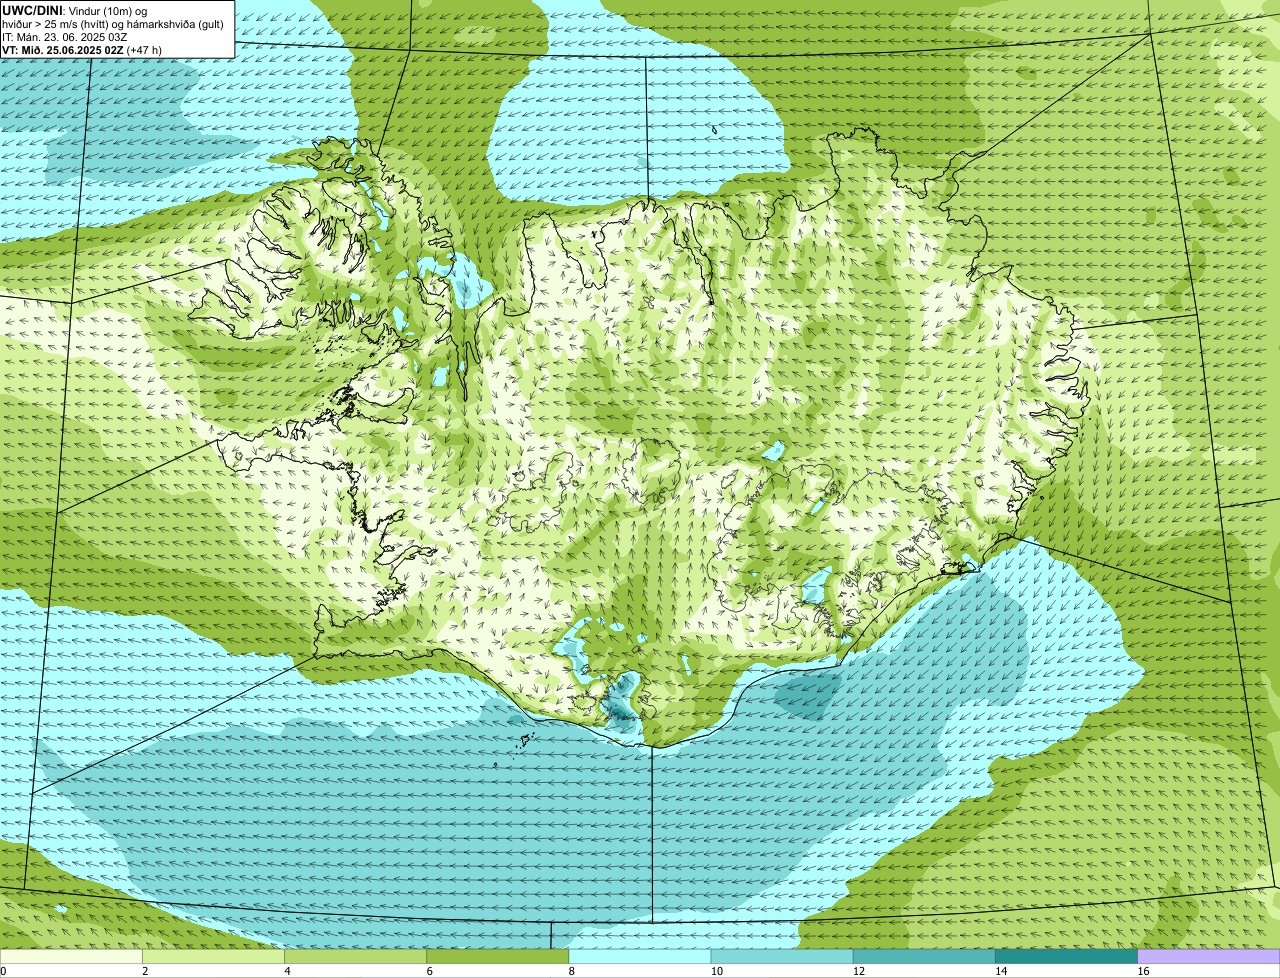The height and width of the screenshot is (978, 1280).
Task: Click the title text 'UWC/DINI: Vindur (10m) og'
Action: (74, 10)
